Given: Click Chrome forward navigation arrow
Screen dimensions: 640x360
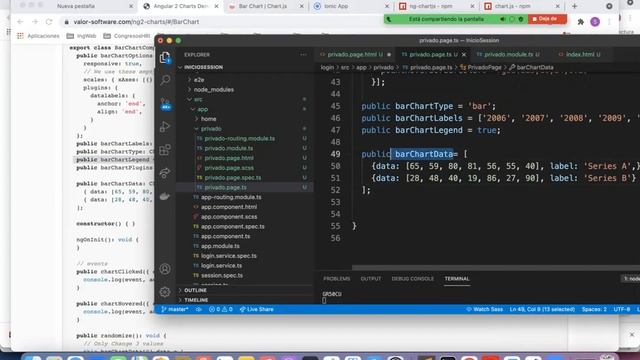Looking at the screenshot, I should [x=35, y=22].
